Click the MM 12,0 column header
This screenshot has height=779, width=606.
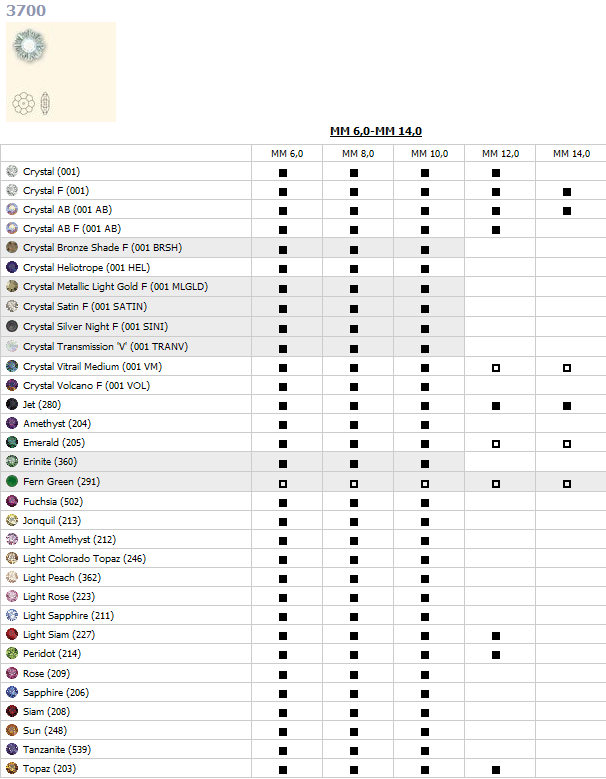(x=500, y=154)
